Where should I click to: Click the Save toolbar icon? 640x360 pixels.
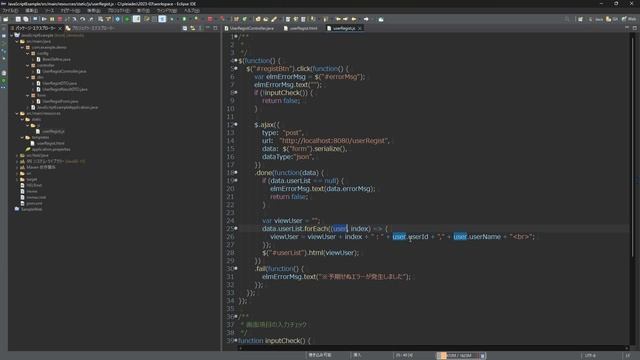coord(18,19)
